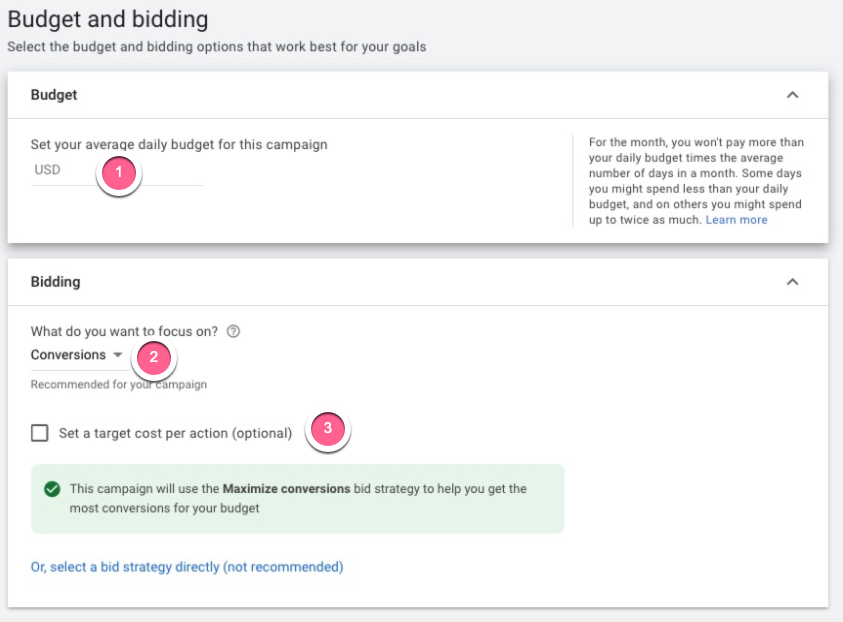The width and height of the screenshot is (843, 622).
Task: Click the Budget card header title
Action: [x=54, y=95]
